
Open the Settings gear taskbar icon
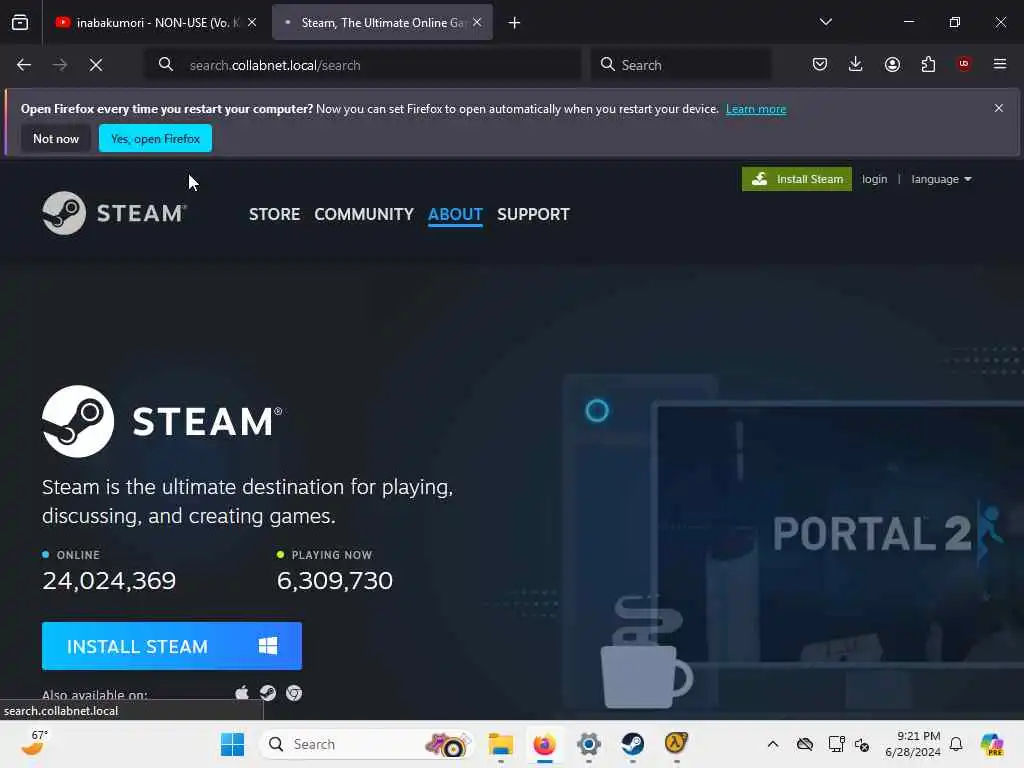[x=588, y=744]
